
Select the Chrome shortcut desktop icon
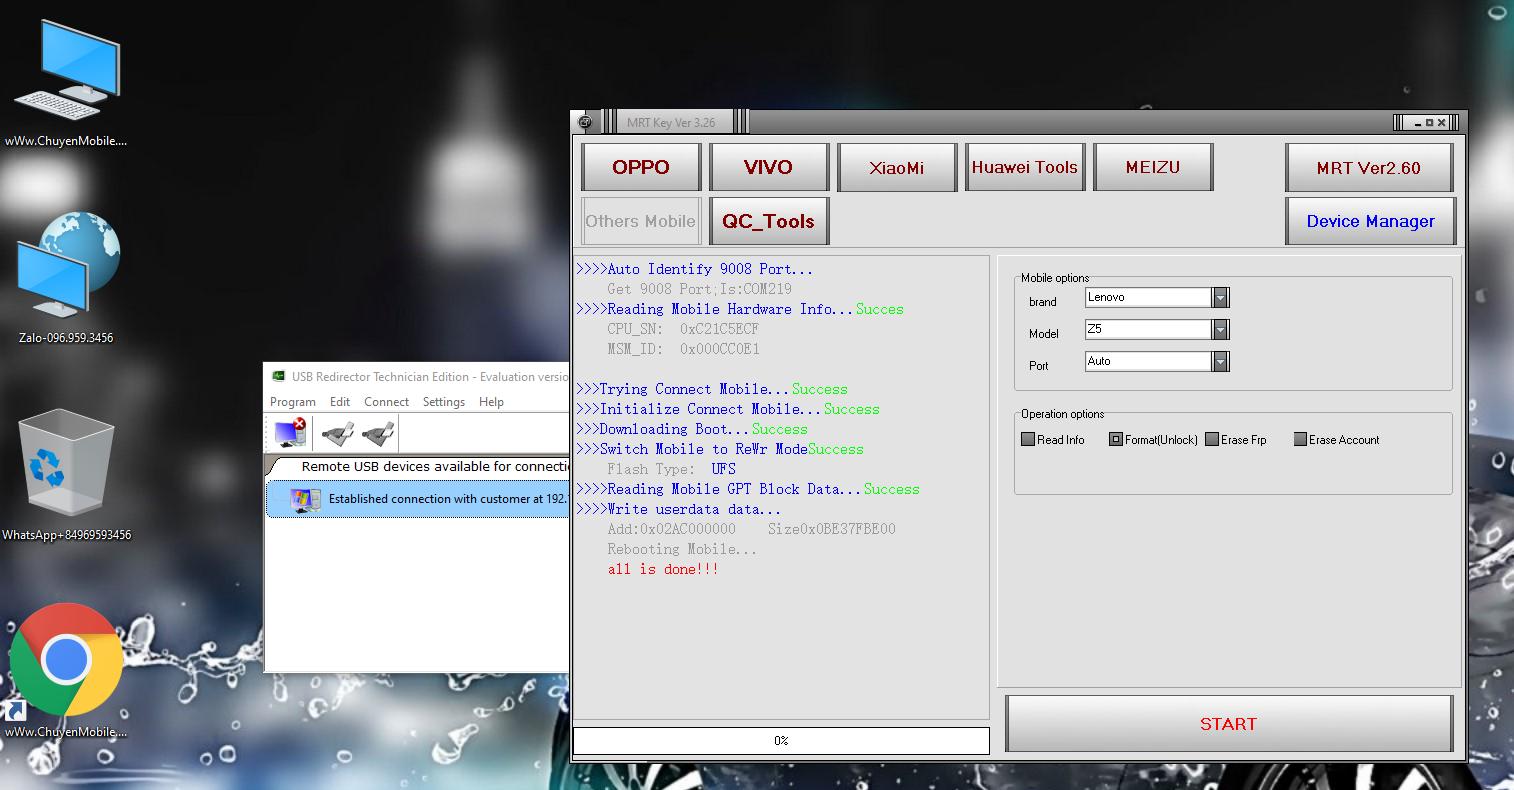66,670
